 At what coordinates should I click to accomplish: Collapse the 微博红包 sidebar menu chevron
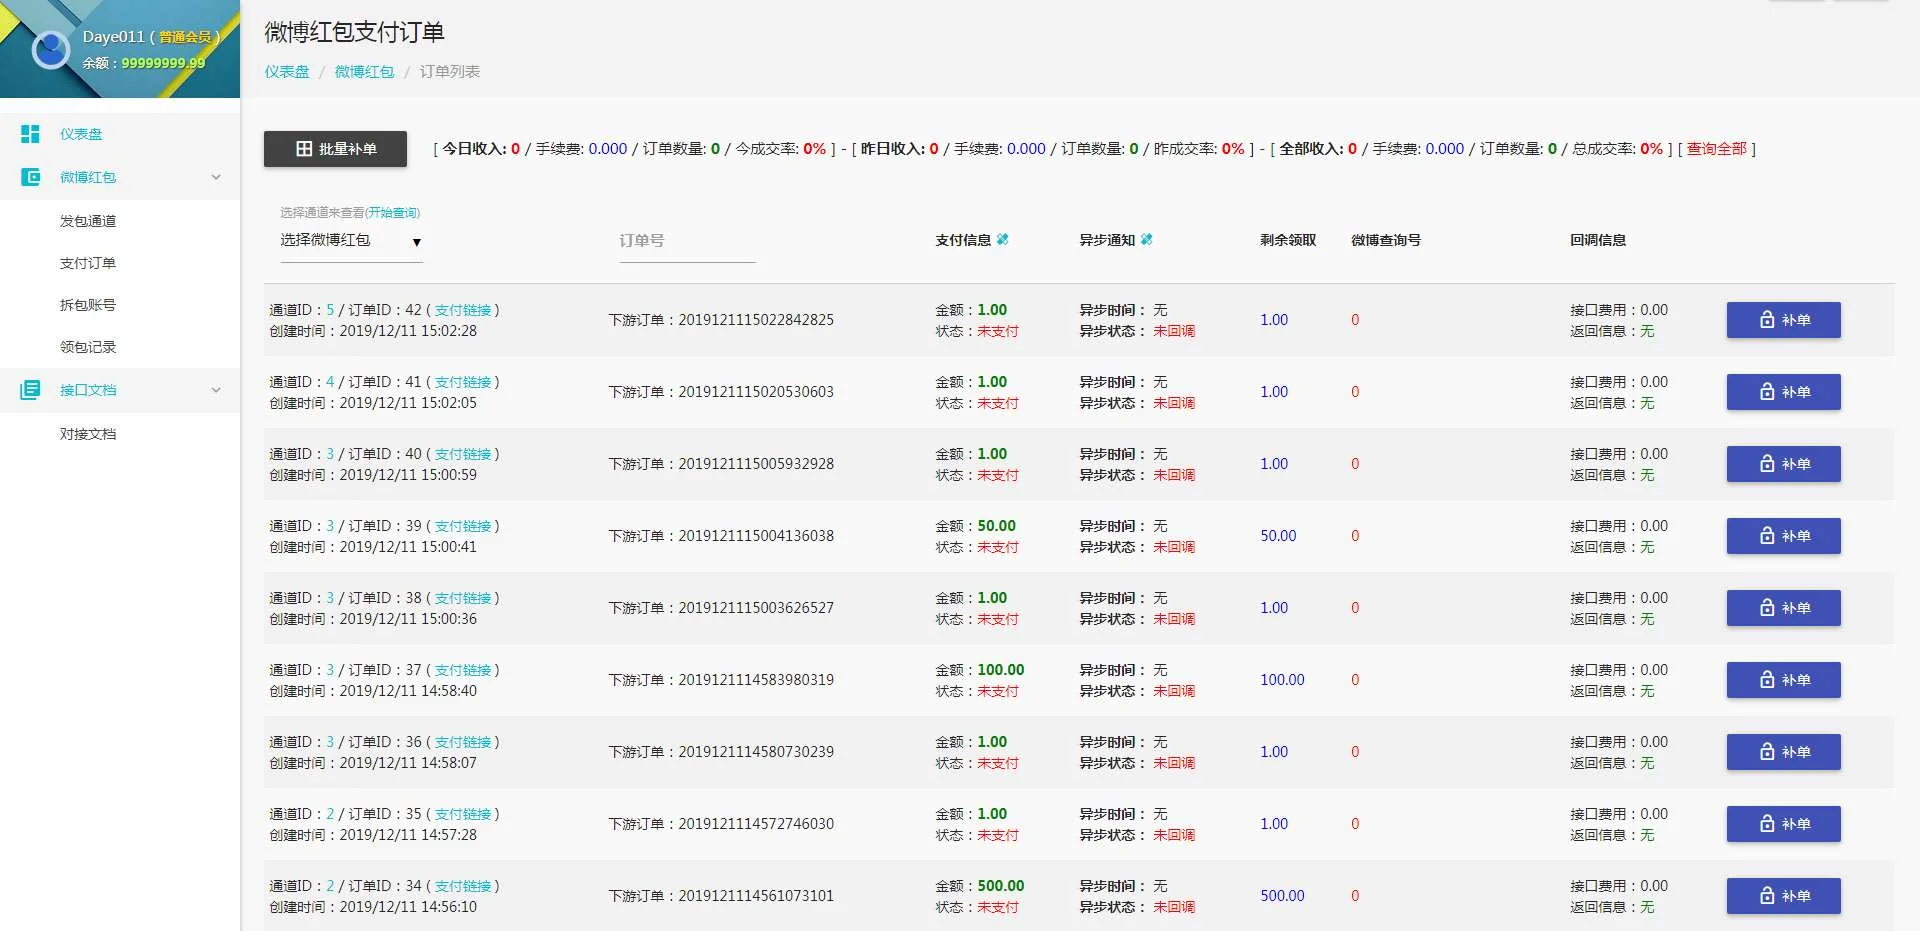tap(216, 177)
